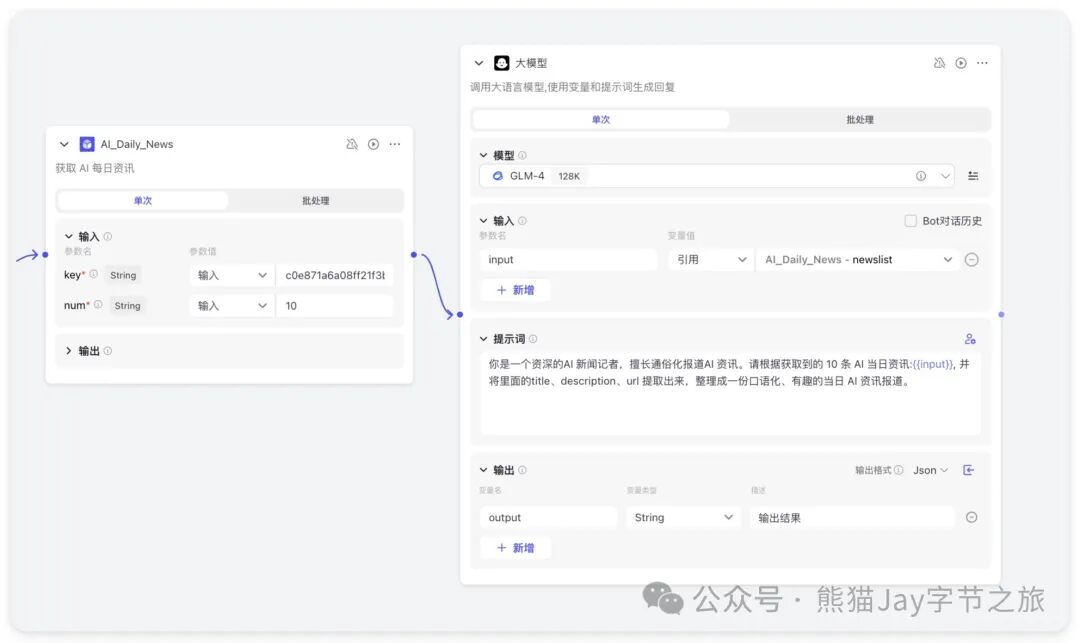
Task: Collapse the AI_Daily_News node chevron
Action: point(64,144)
